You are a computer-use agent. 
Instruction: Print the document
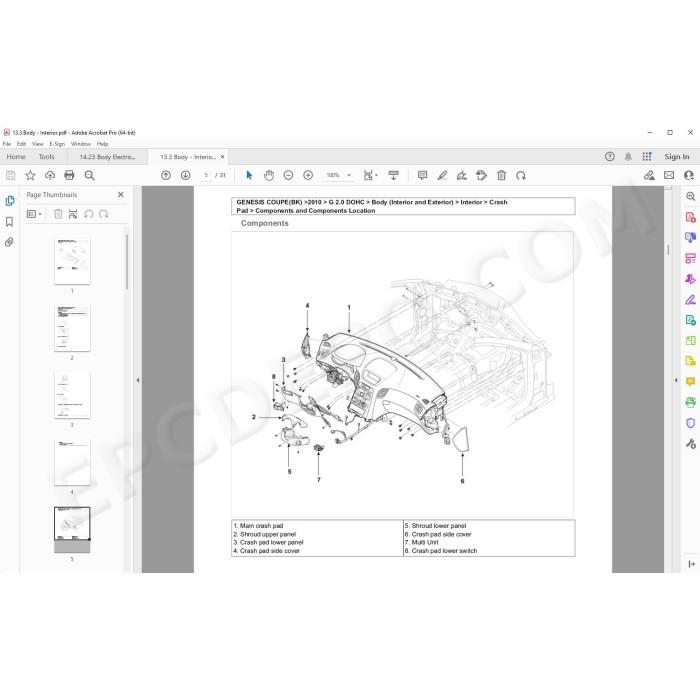point(69,175)
